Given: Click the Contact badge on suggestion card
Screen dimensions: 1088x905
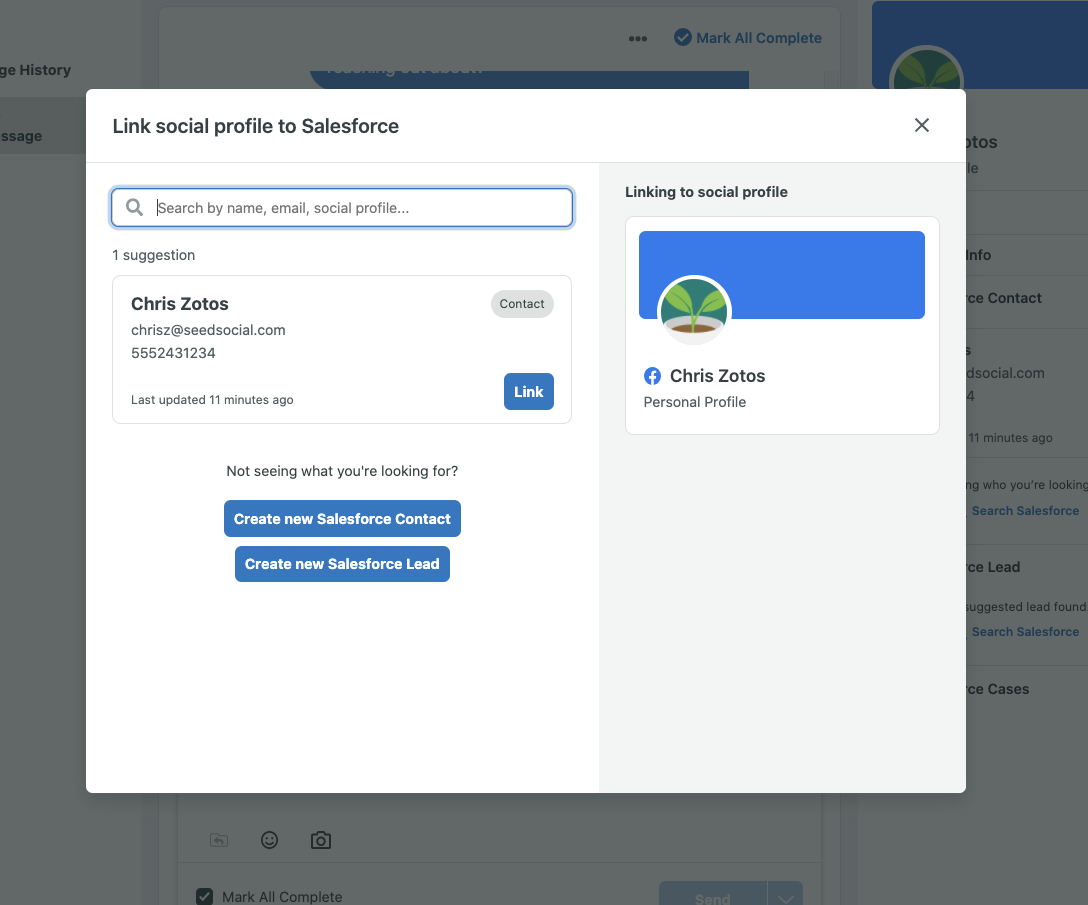Looking at the screenshot, I should pyautogui.click(x=522, y=304).
